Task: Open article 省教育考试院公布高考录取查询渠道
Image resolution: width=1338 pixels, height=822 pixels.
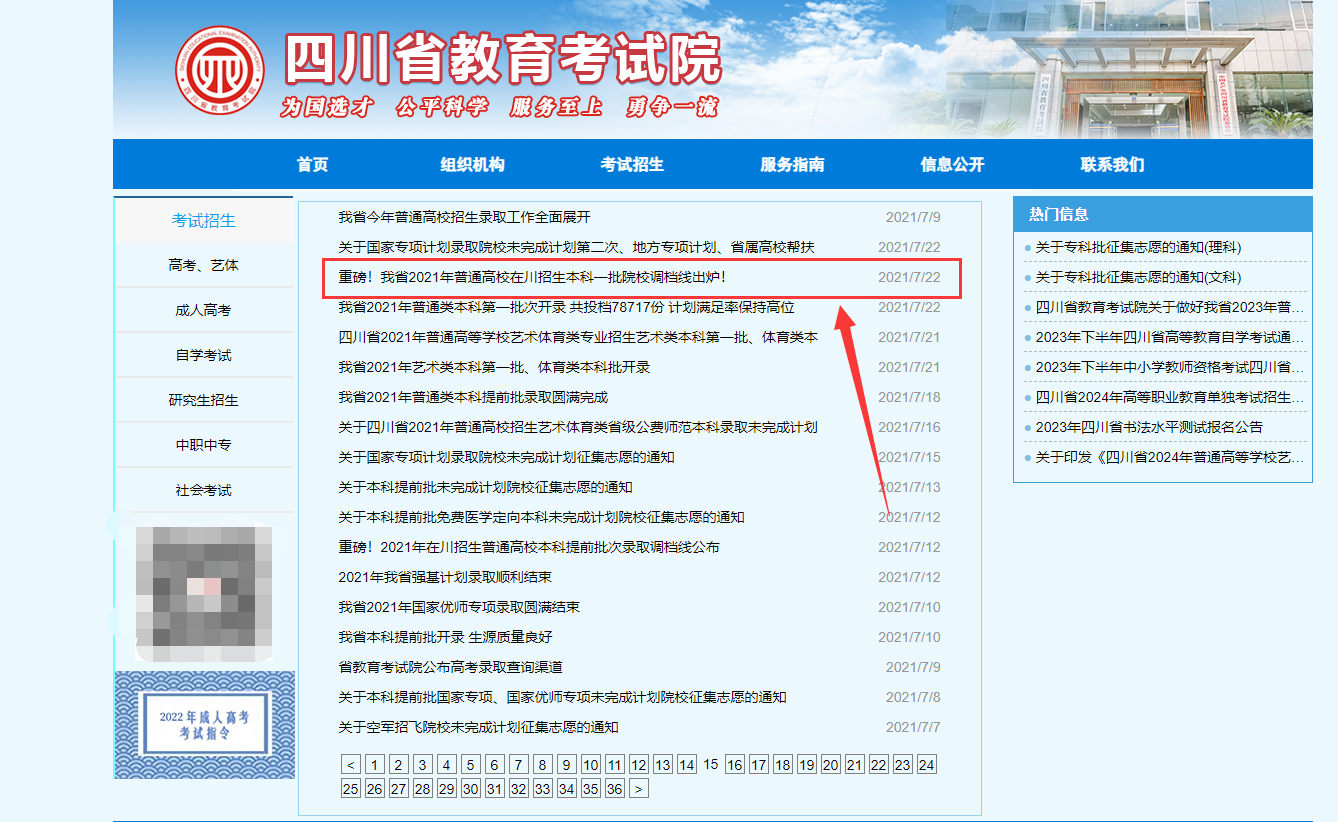Action: tap(451, 667)
